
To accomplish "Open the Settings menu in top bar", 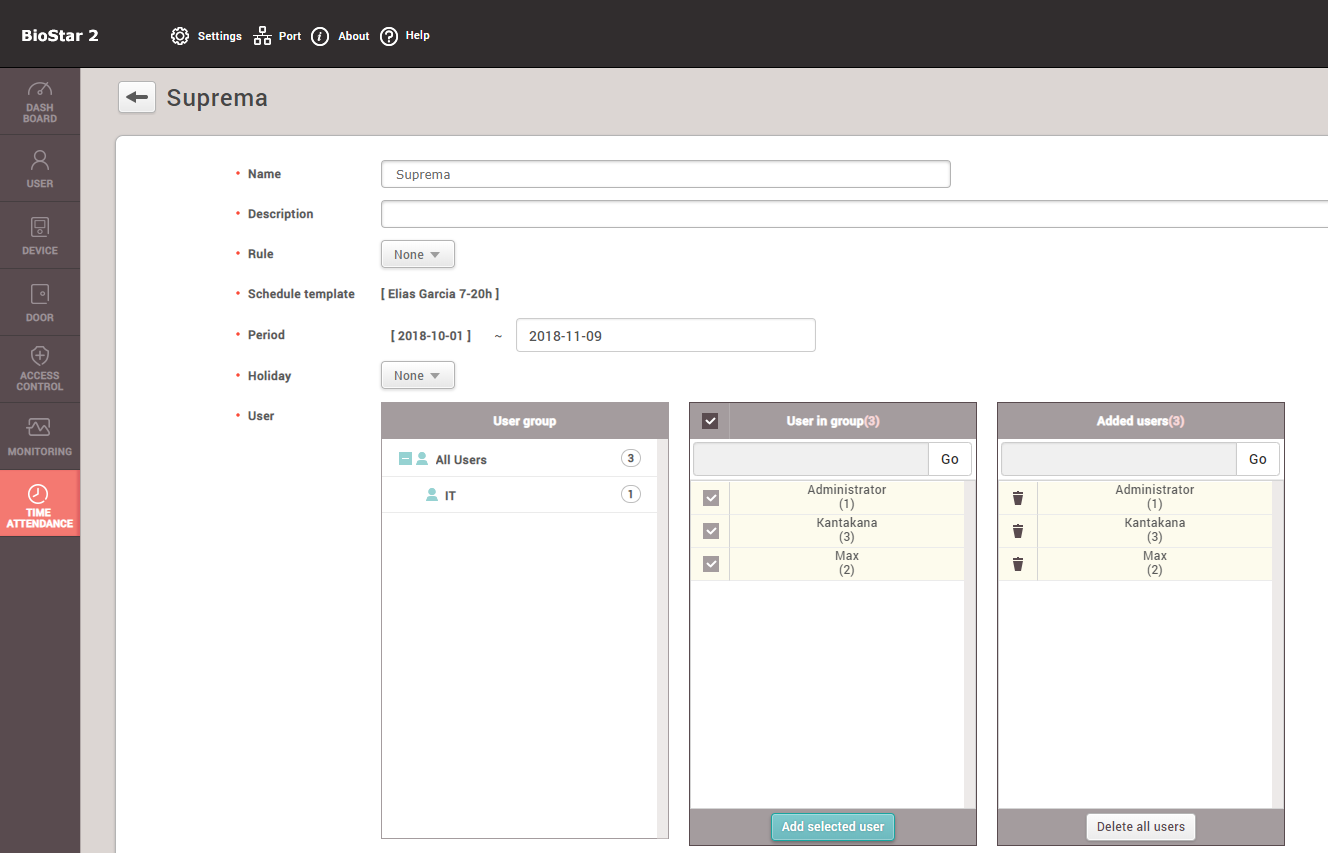I will click(x=206, y=36).
